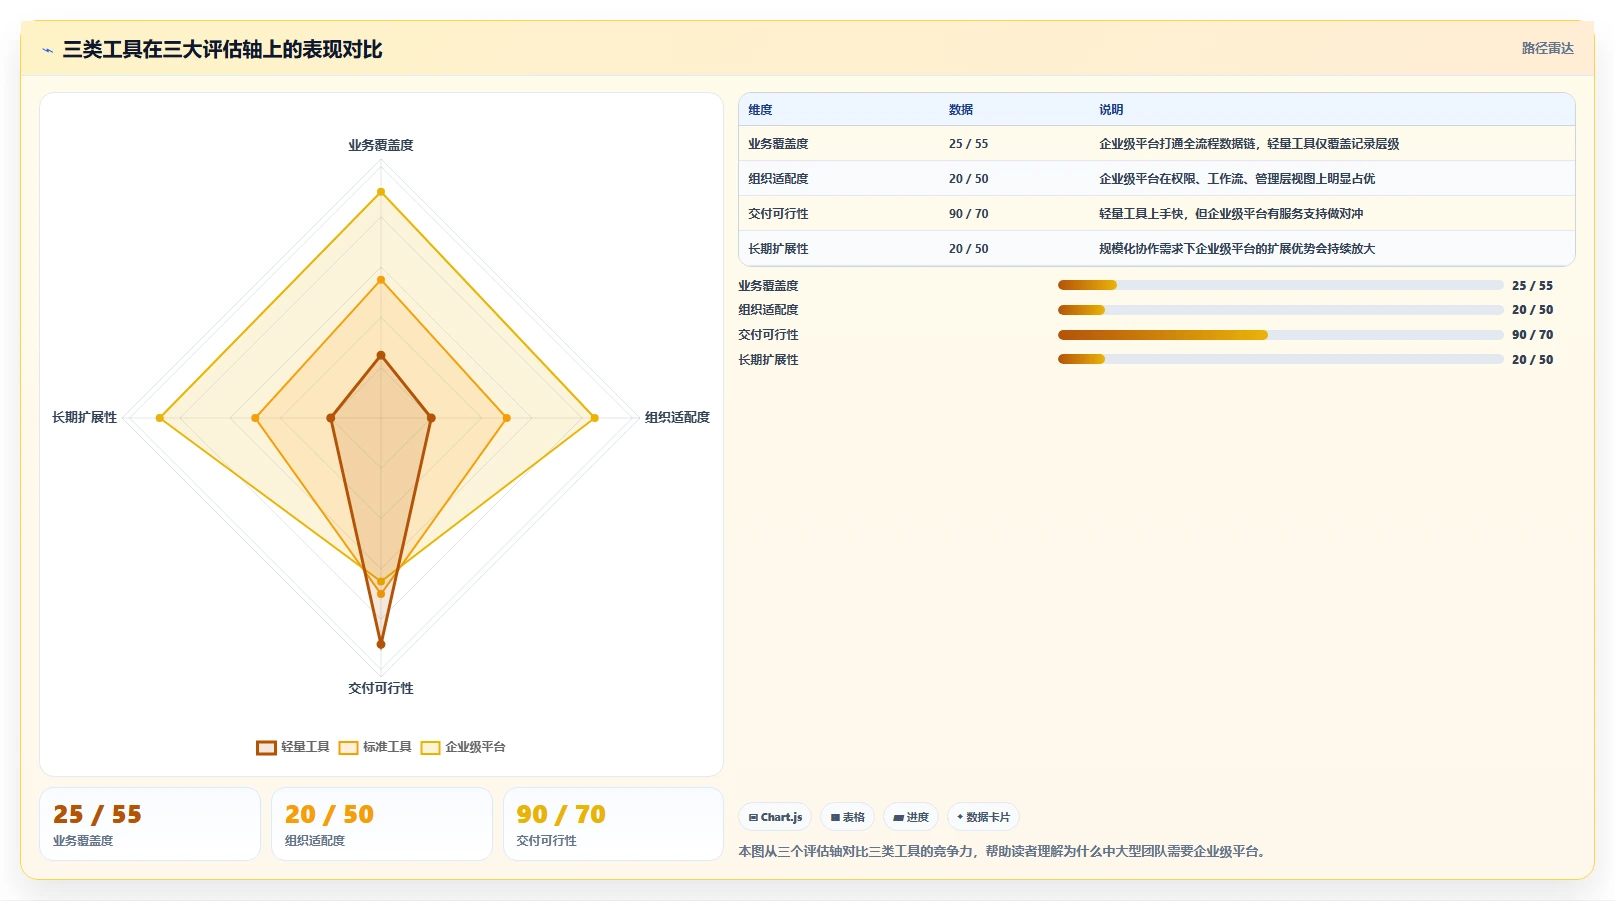Viewport: 1615px width, 901px height.
Task: Click the 企业级平台 data point on 业务覆盖度 axis
Action: click(380, 192)
